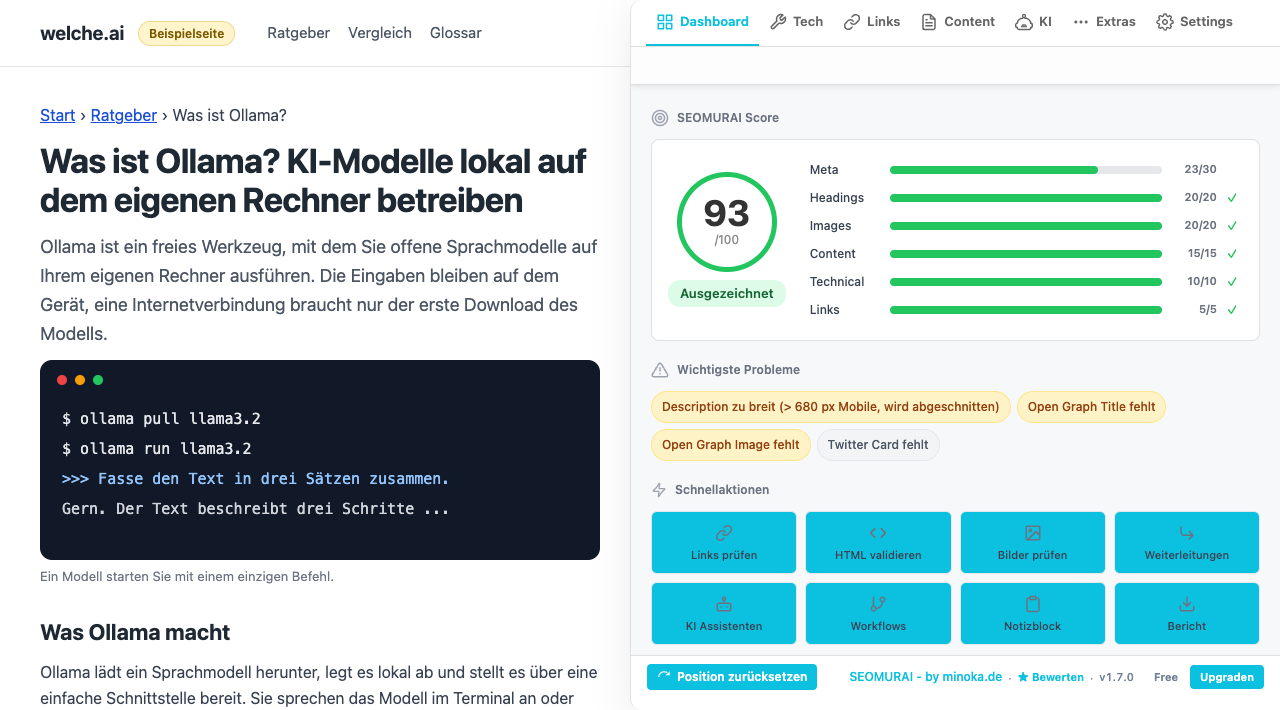Image resolution: width=1280 pixels, height=710 pixels.
Task: Follow the Ratgeber breadcrumb link
Action: [124, 115]
